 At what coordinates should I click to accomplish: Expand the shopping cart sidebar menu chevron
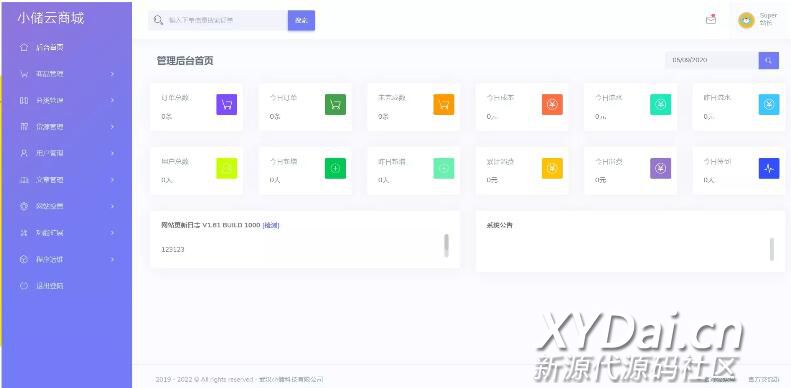[112, 74]
